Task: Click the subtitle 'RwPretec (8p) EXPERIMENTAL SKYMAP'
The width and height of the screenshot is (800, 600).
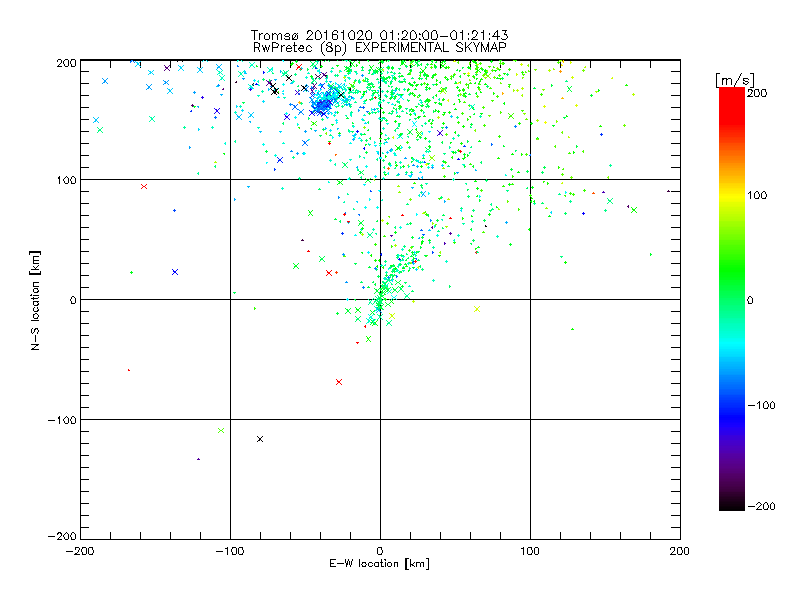Action: [x=380, y=47]
